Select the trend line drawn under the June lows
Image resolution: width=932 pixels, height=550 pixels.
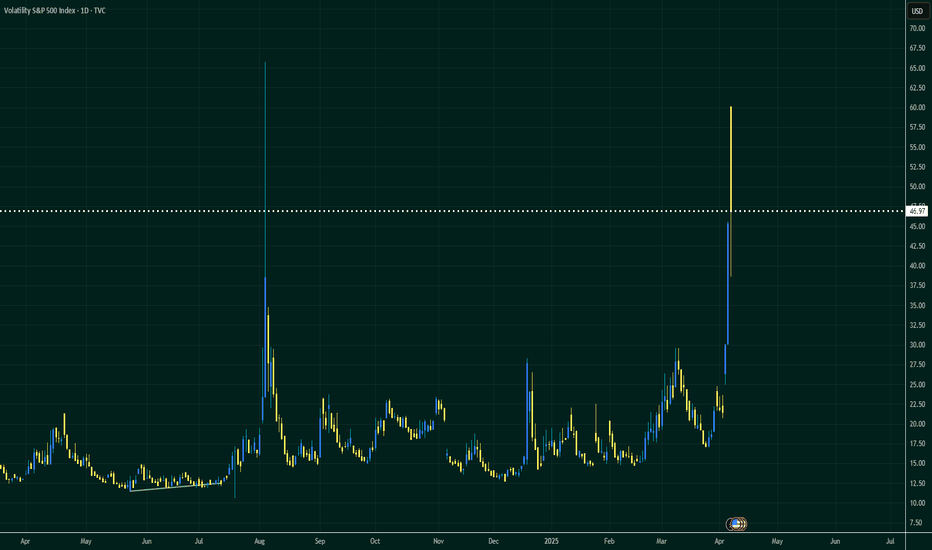click(176, 487)
